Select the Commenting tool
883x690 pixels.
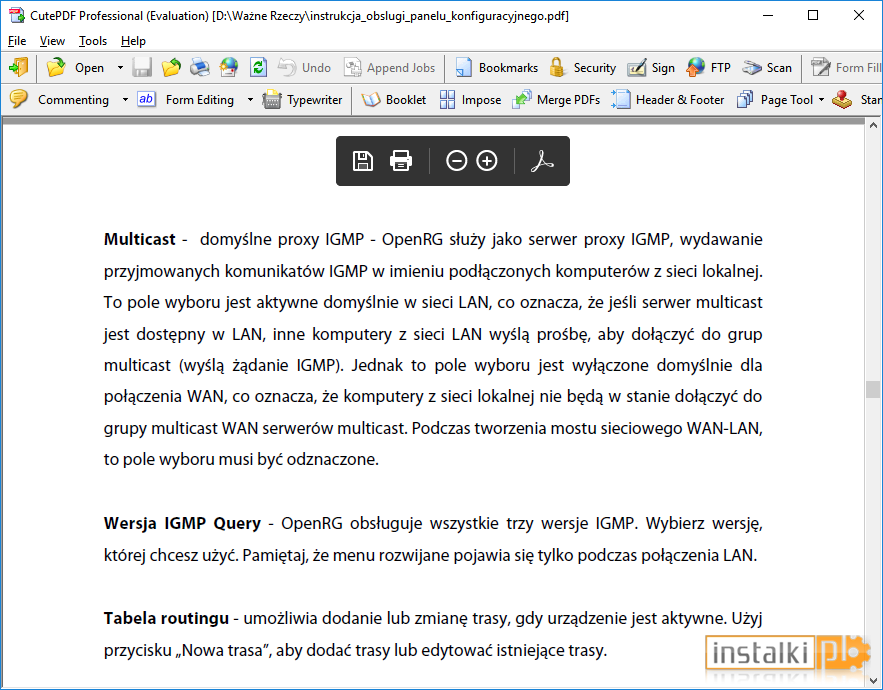click(x=59, y=100)
